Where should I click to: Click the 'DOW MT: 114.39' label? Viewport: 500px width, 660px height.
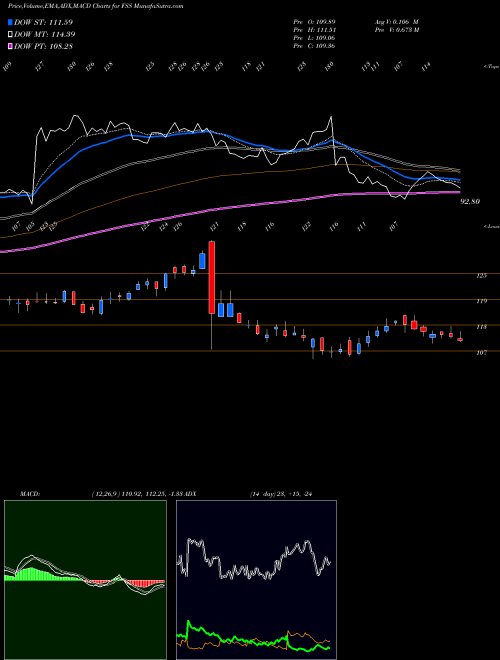coord(45,34)
